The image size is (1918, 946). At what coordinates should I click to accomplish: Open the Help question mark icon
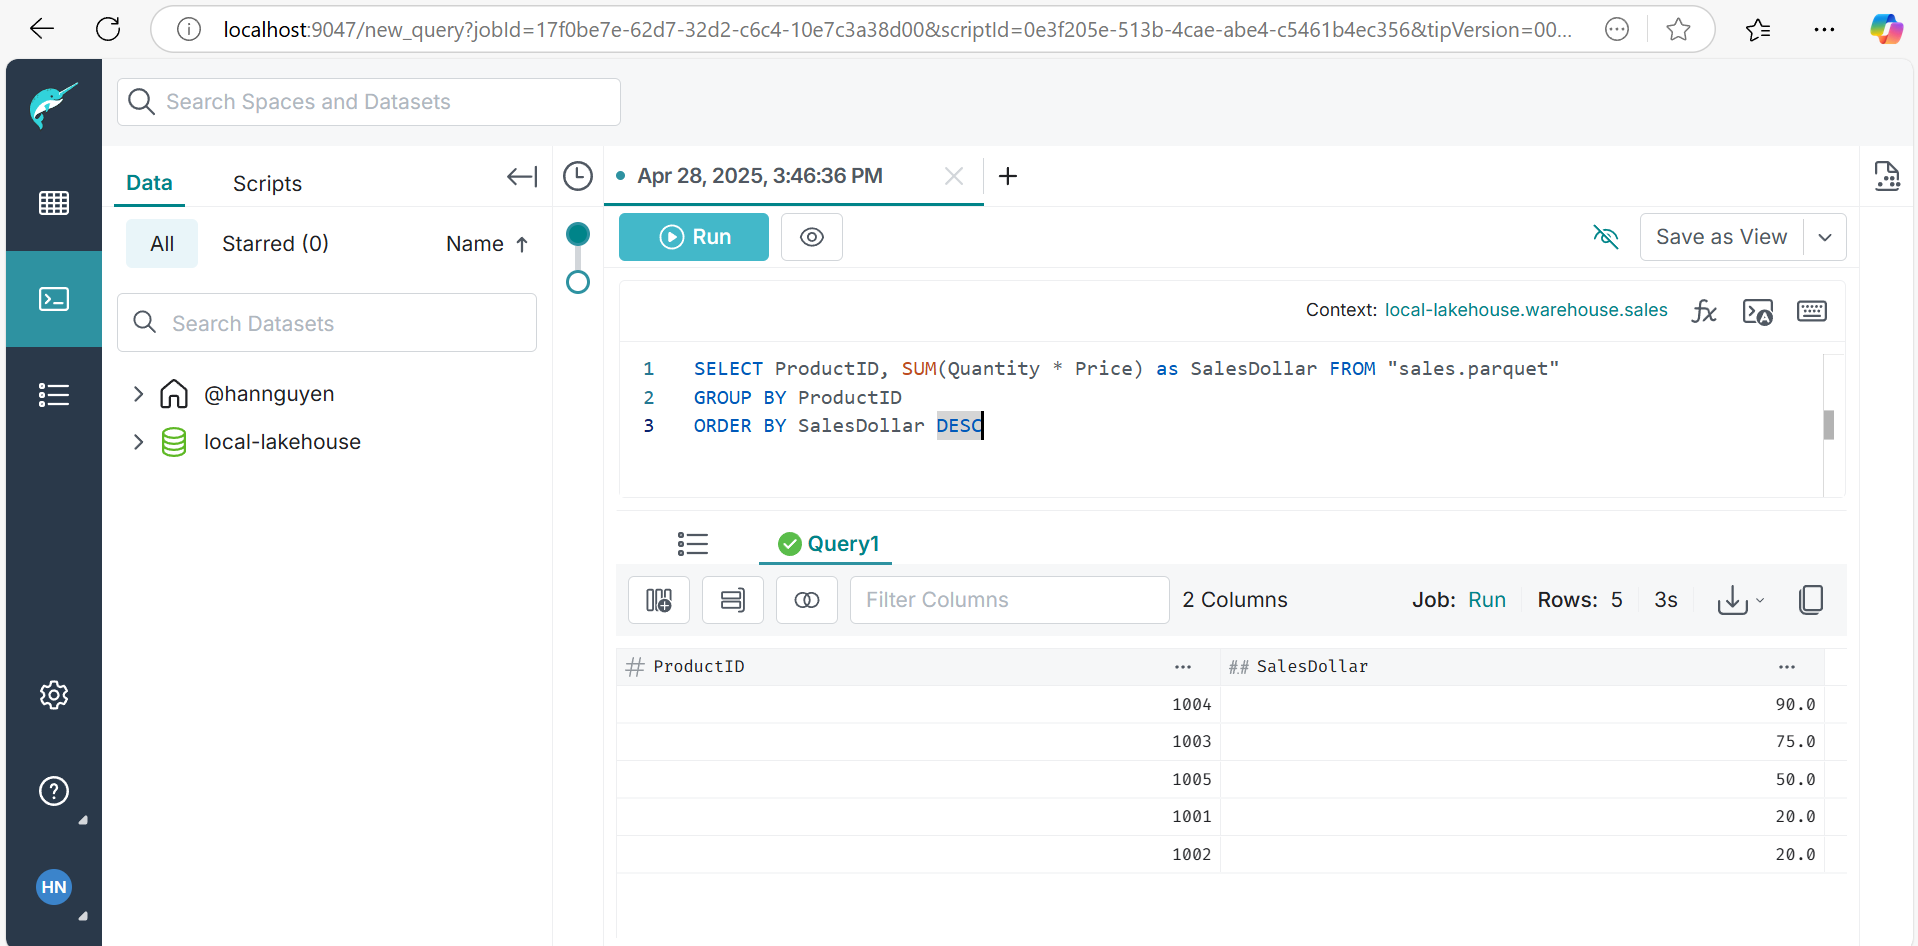[x=54, y=791]
